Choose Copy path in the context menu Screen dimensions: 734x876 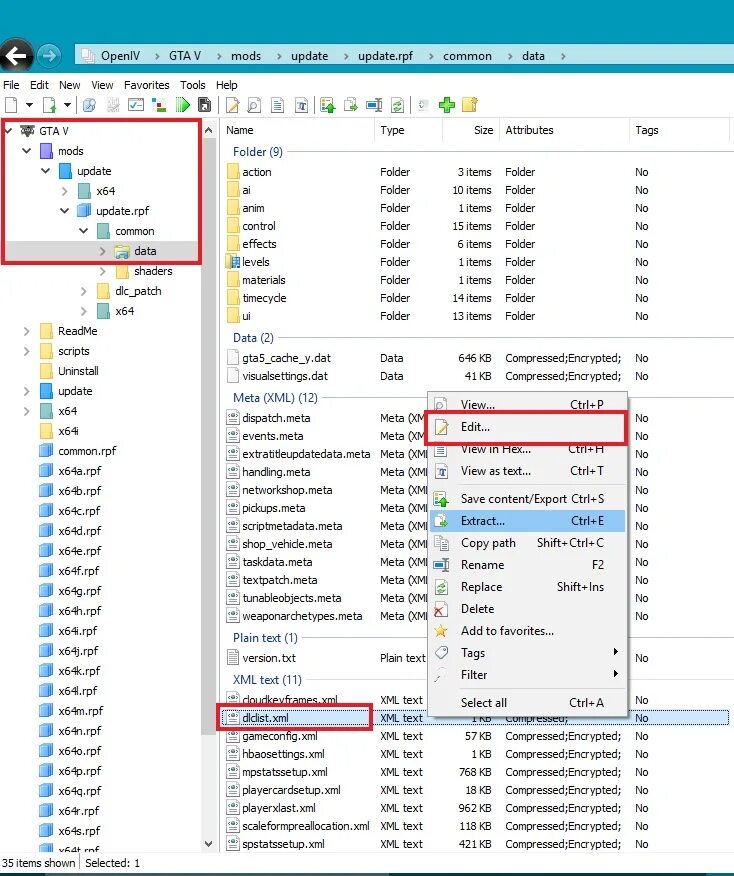coord(528,543)
